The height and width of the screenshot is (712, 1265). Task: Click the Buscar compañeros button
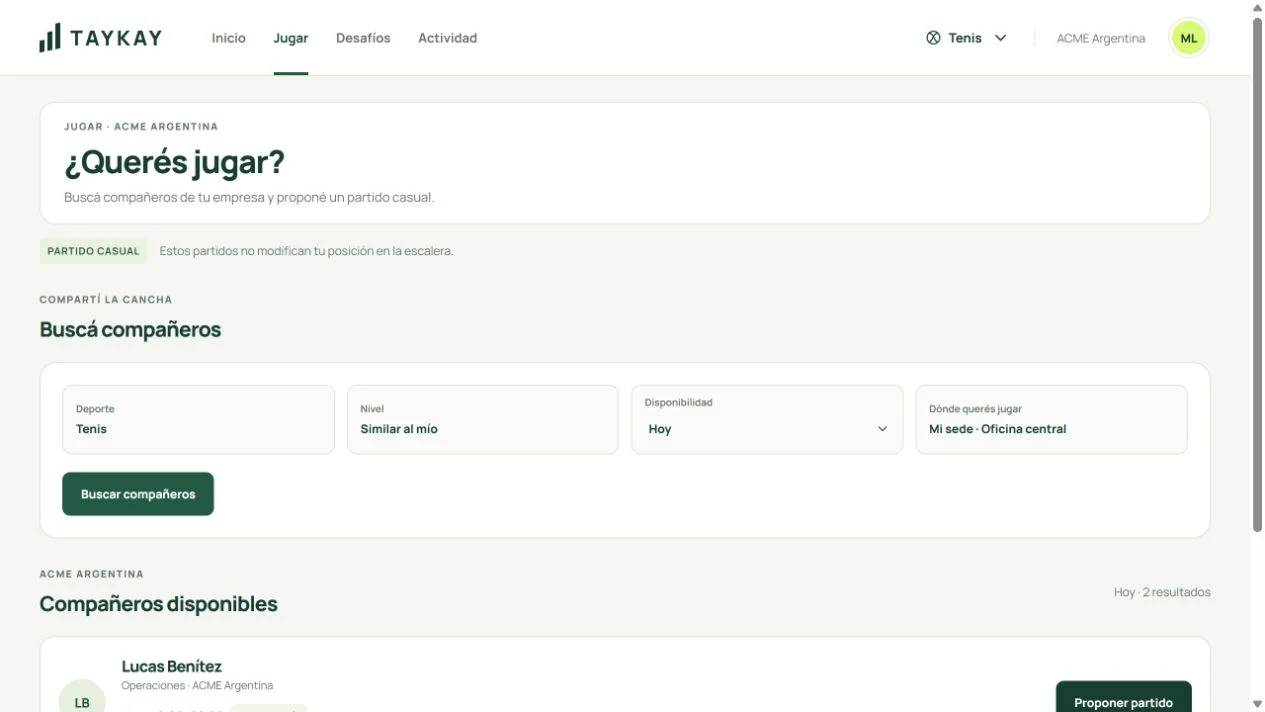coord(138,494)
